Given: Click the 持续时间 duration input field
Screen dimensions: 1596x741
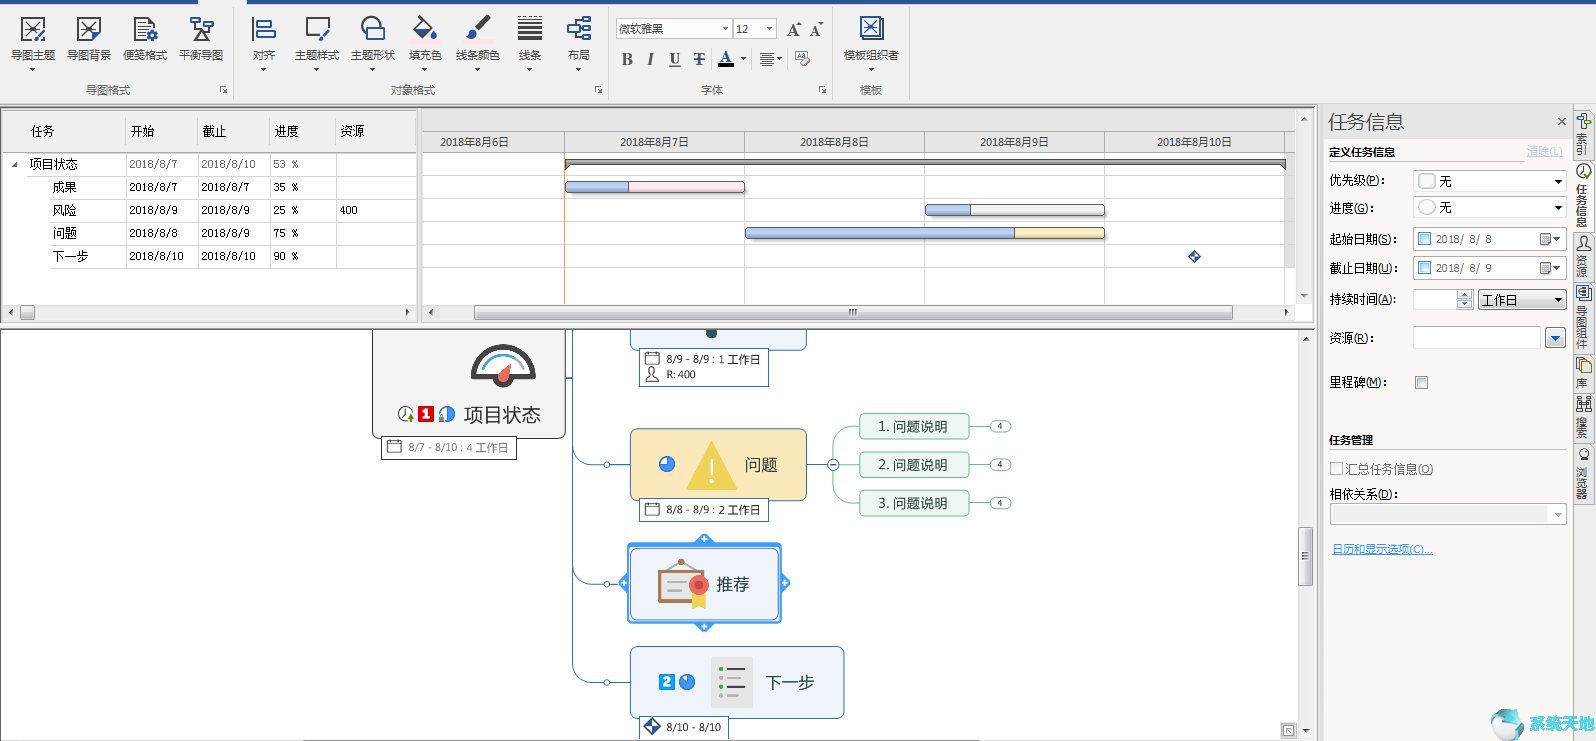Looking at the screenshot, I should tap(1435, 300).
